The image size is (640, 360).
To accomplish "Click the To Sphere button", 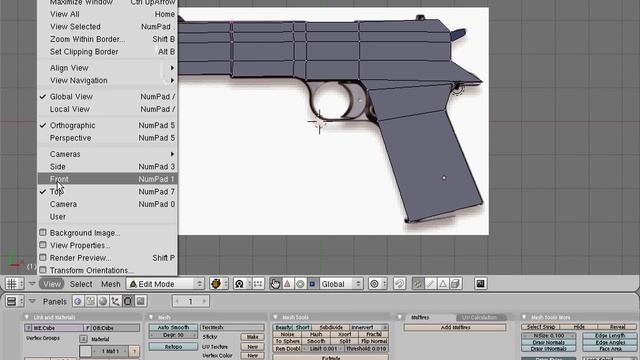I will pyautogui.click(x=288, y=341).
